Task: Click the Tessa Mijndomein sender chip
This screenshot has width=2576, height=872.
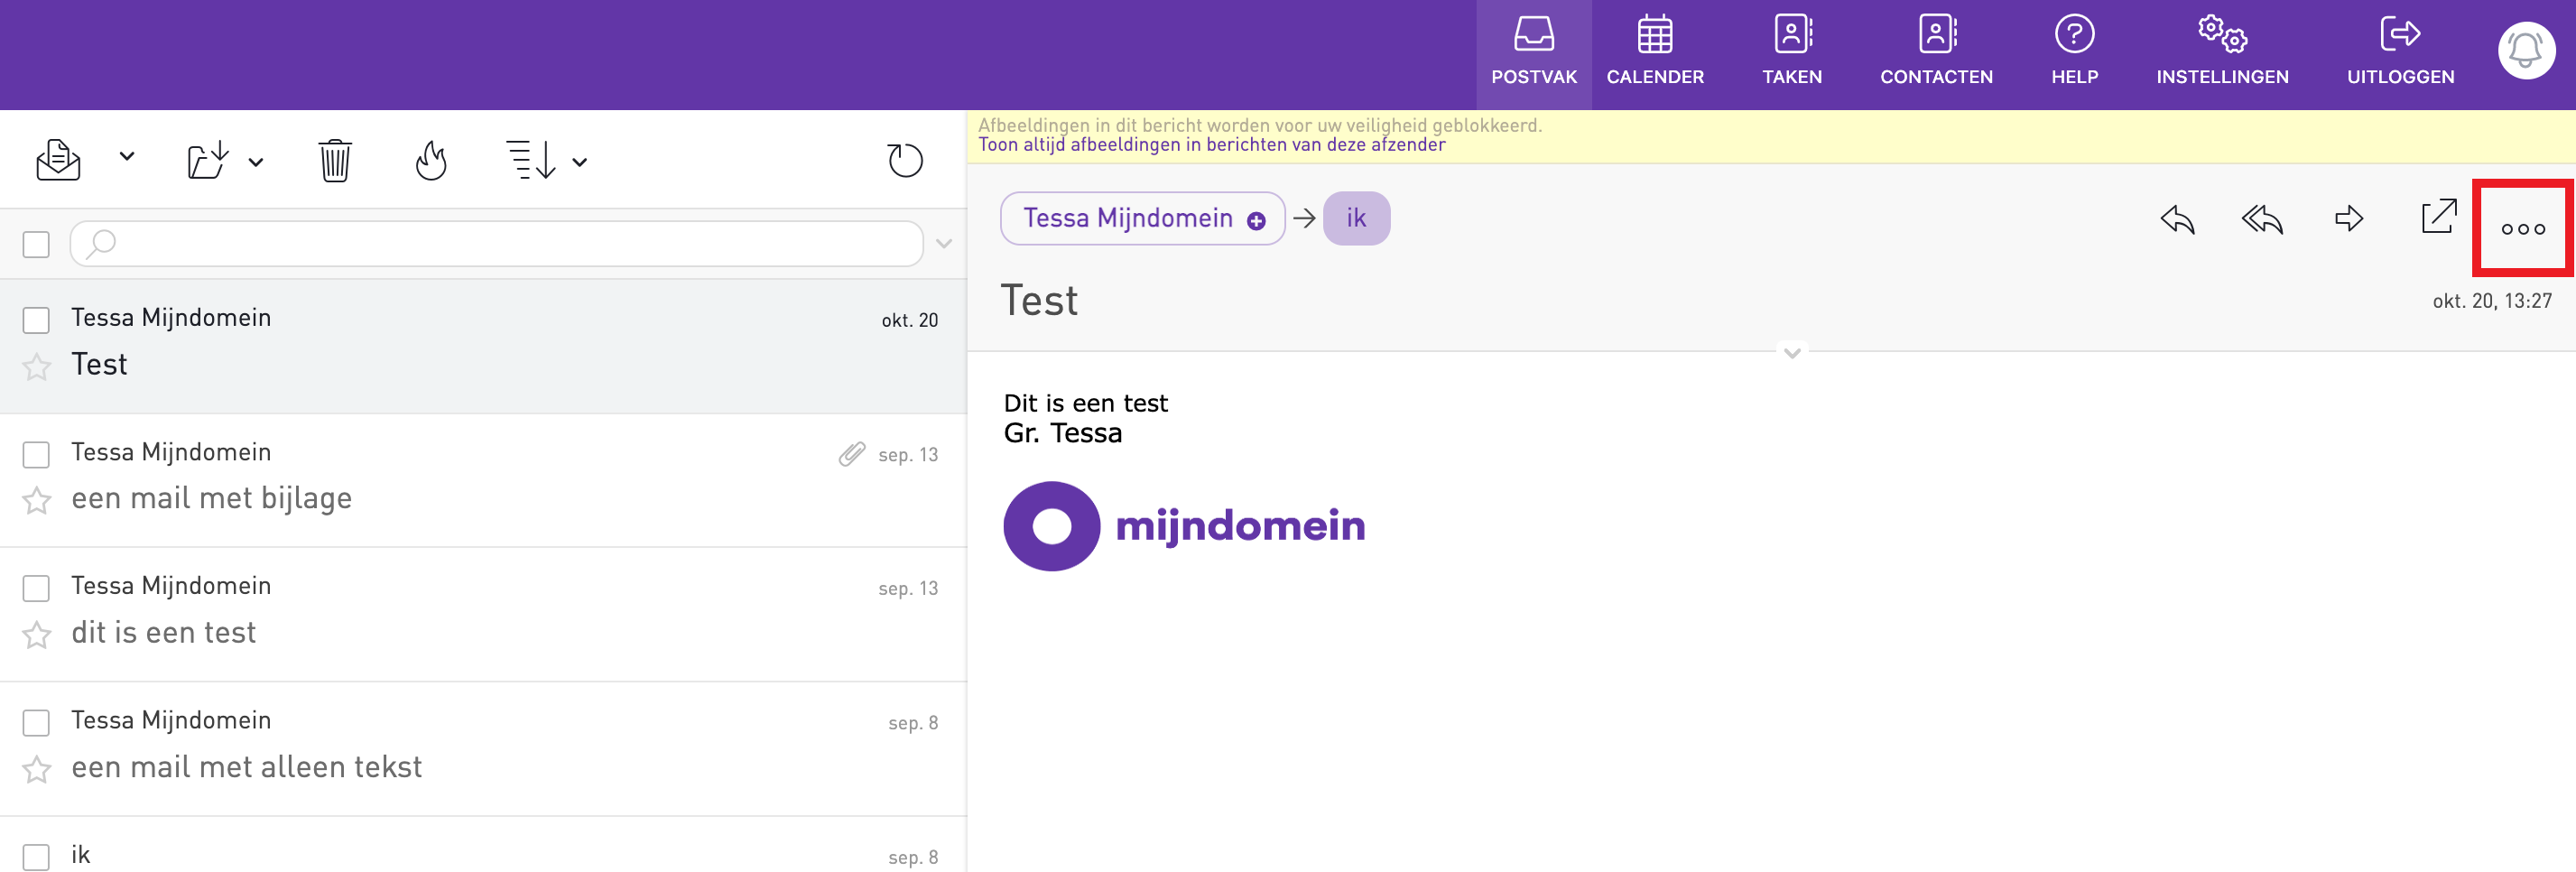Action: (1141, 218)
